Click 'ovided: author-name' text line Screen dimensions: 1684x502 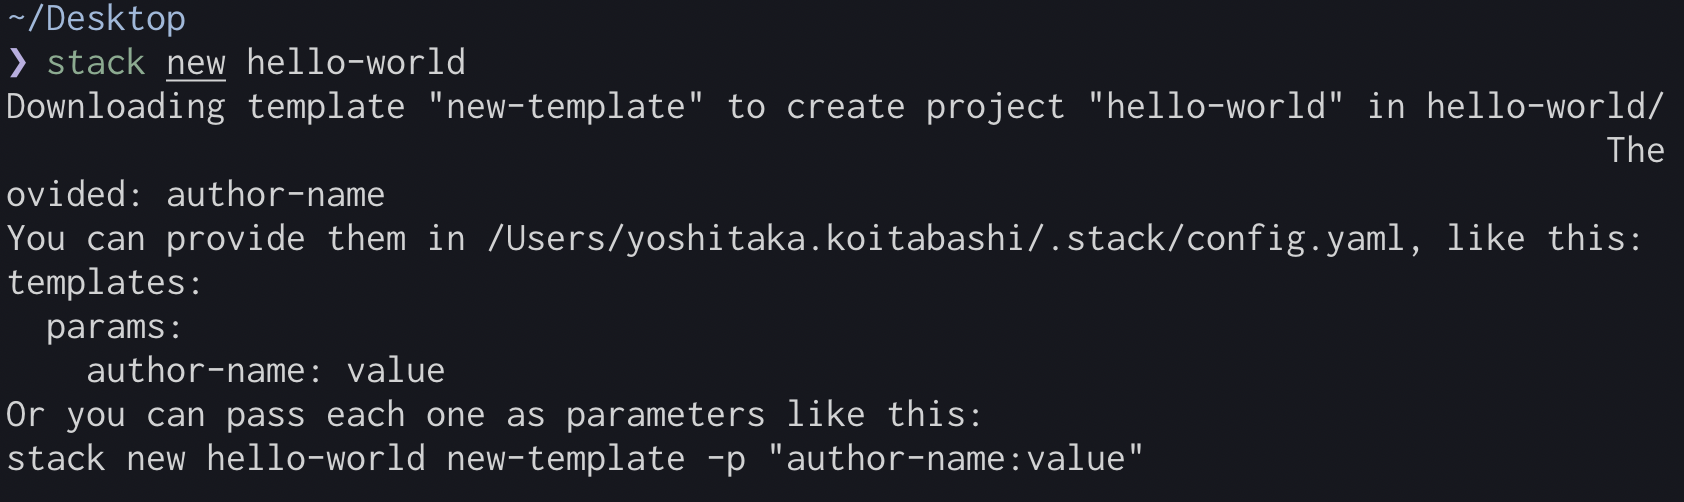coord(196,195)
